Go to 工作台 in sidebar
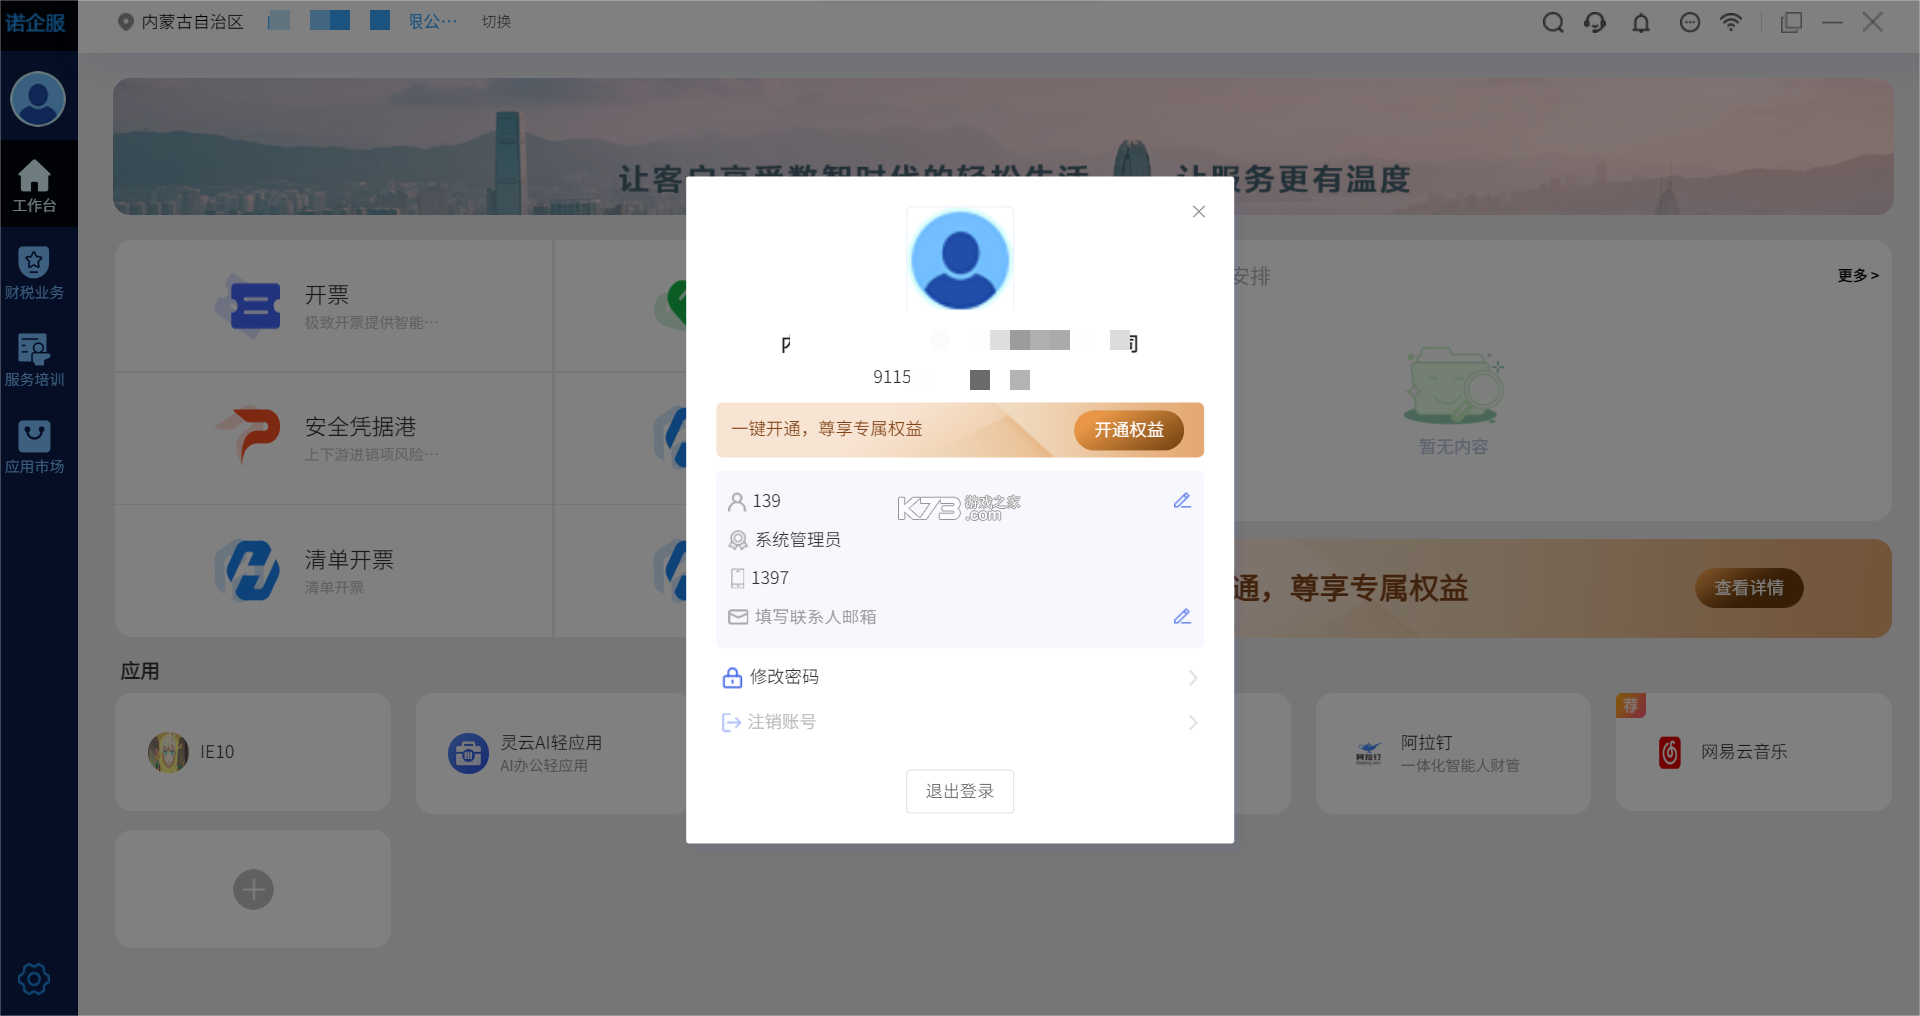 click(35, 186)
